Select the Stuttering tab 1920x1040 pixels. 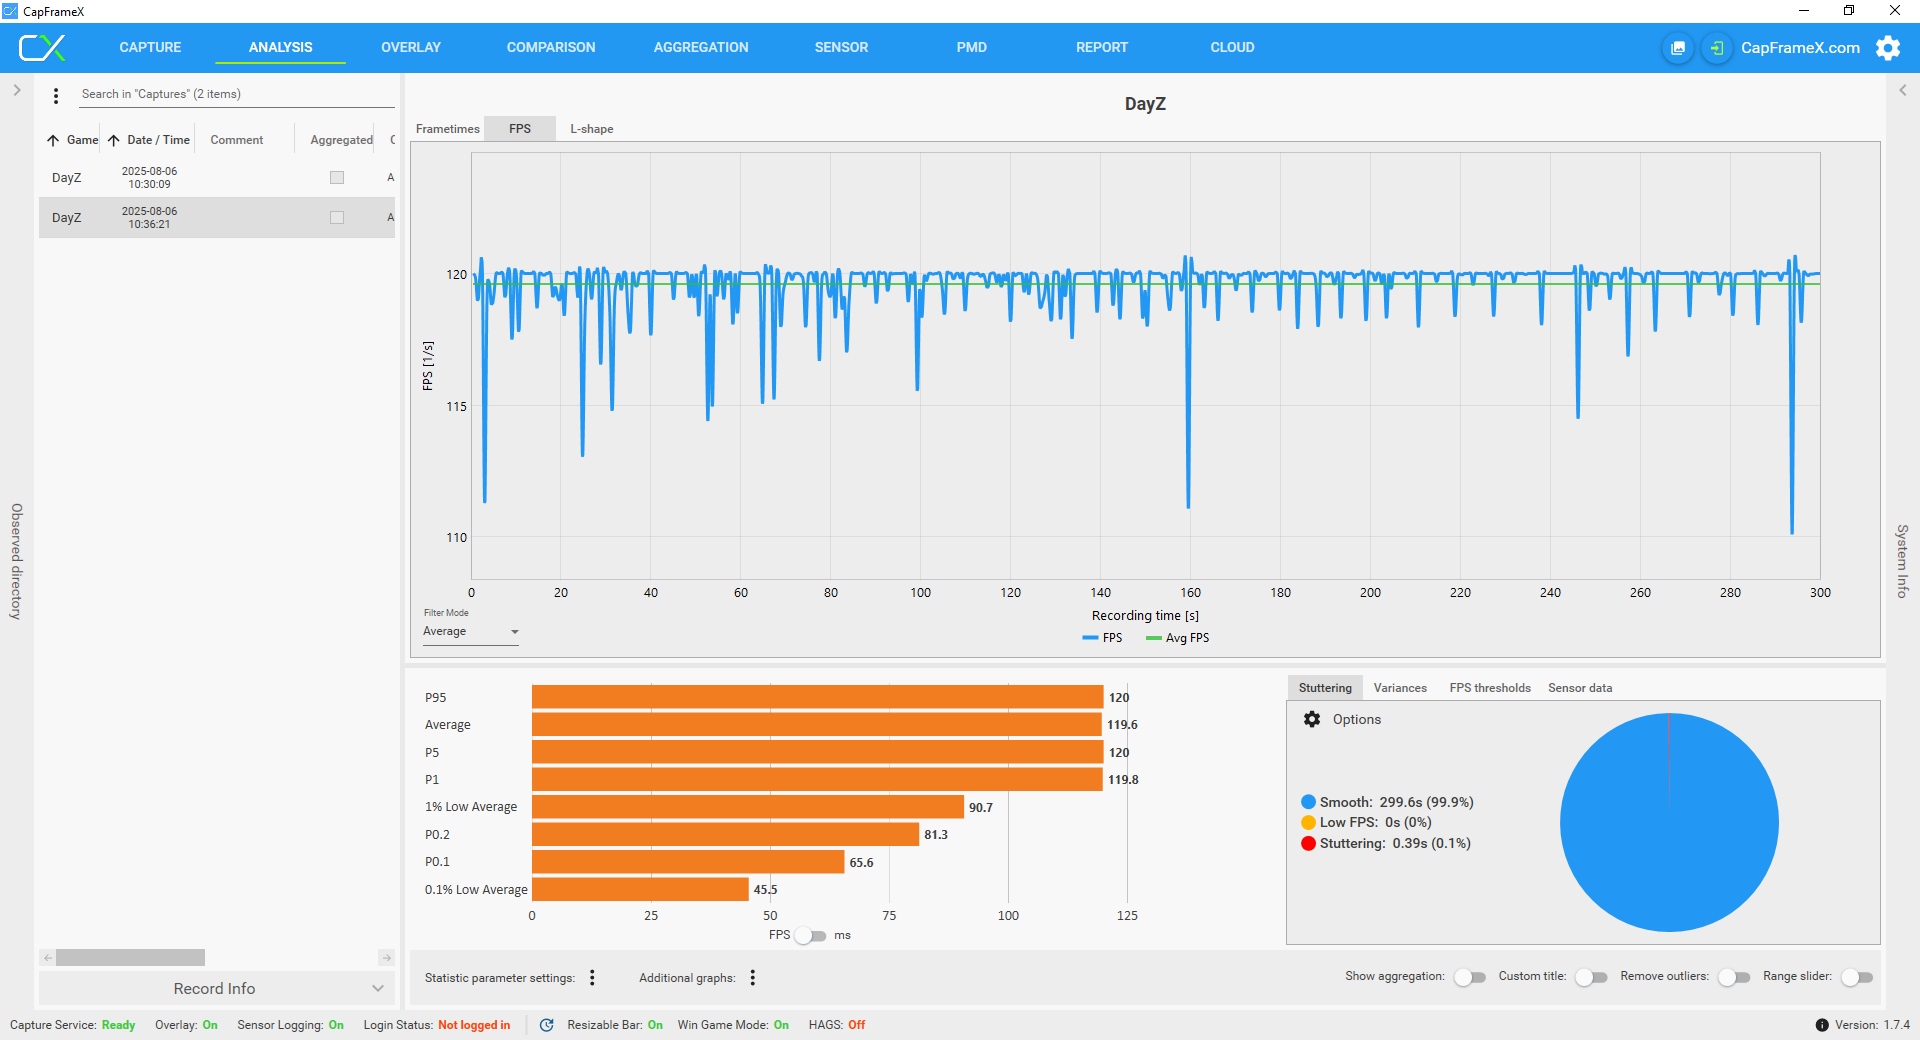click(1325, 688)
